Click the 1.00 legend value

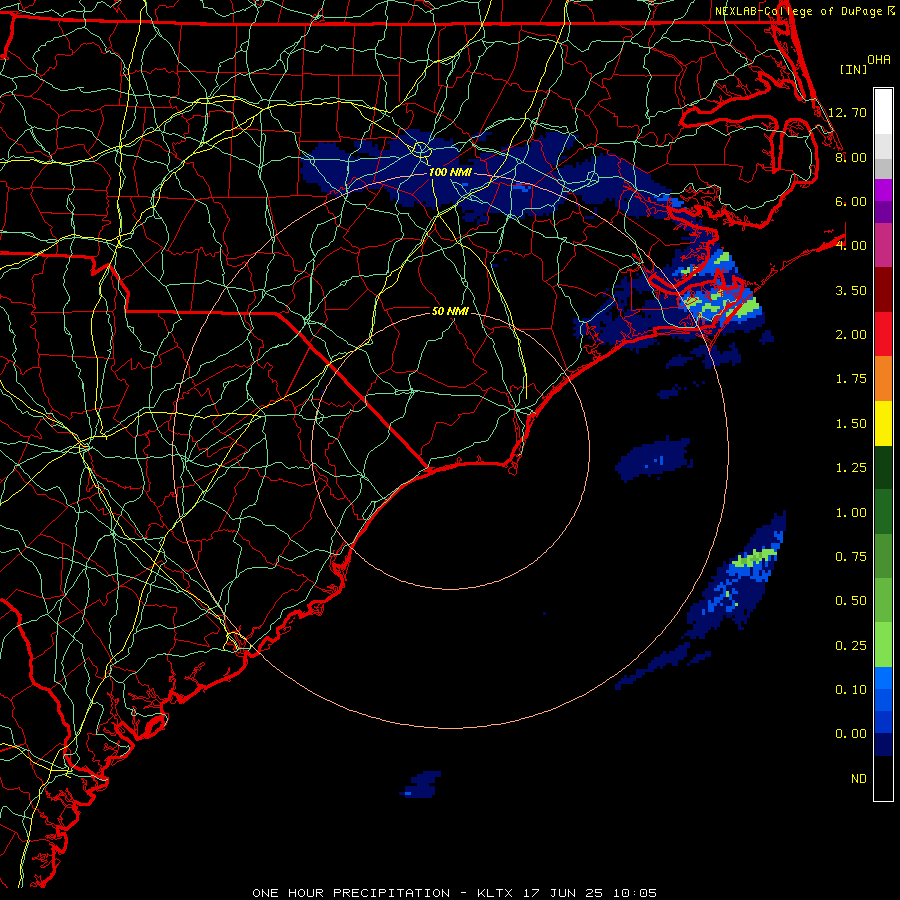[851, 513]
